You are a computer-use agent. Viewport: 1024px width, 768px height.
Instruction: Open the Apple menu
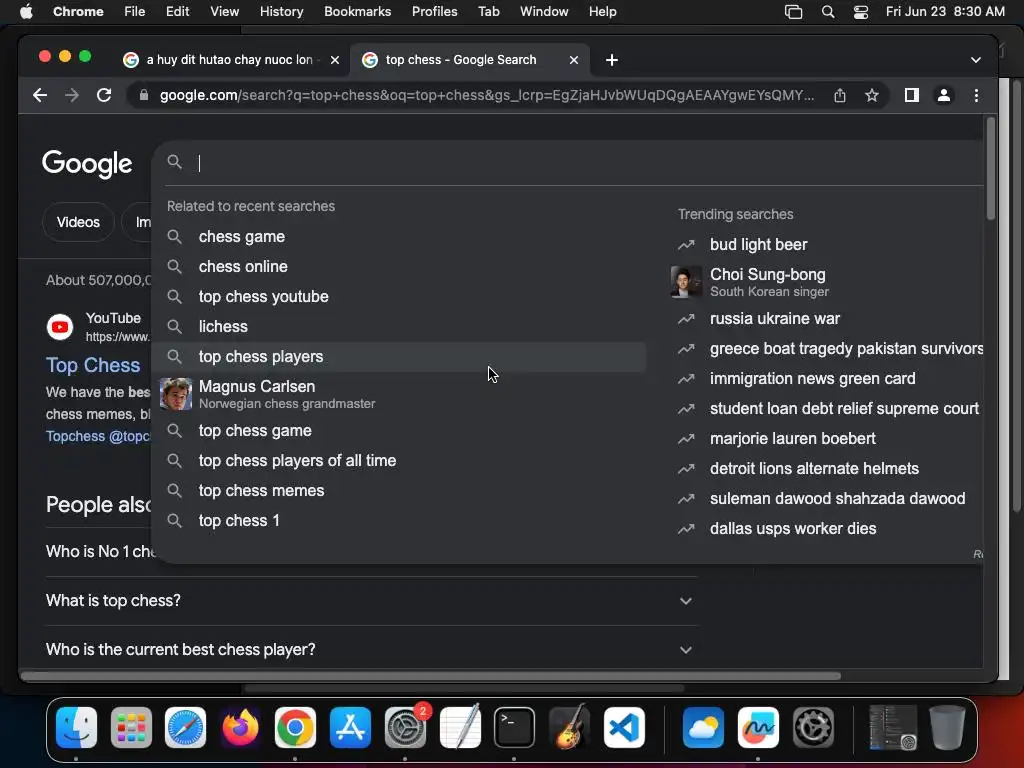point(26,12)
